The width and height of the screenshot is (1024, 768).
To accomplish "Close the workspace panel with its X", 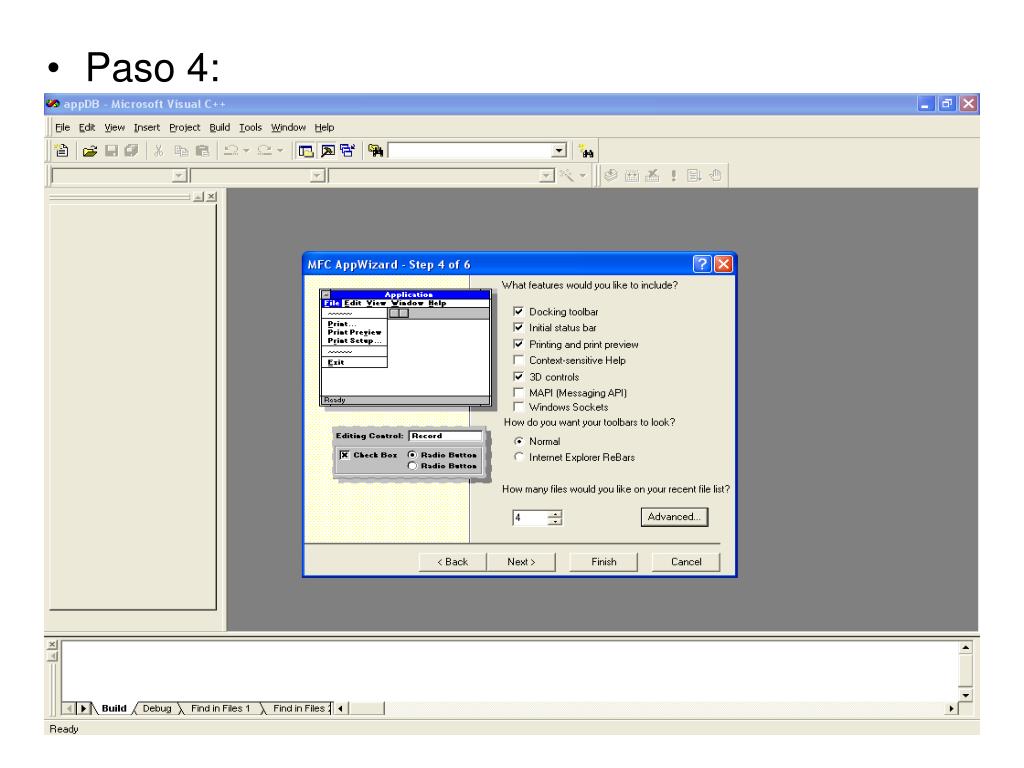I will coord(212,197).
